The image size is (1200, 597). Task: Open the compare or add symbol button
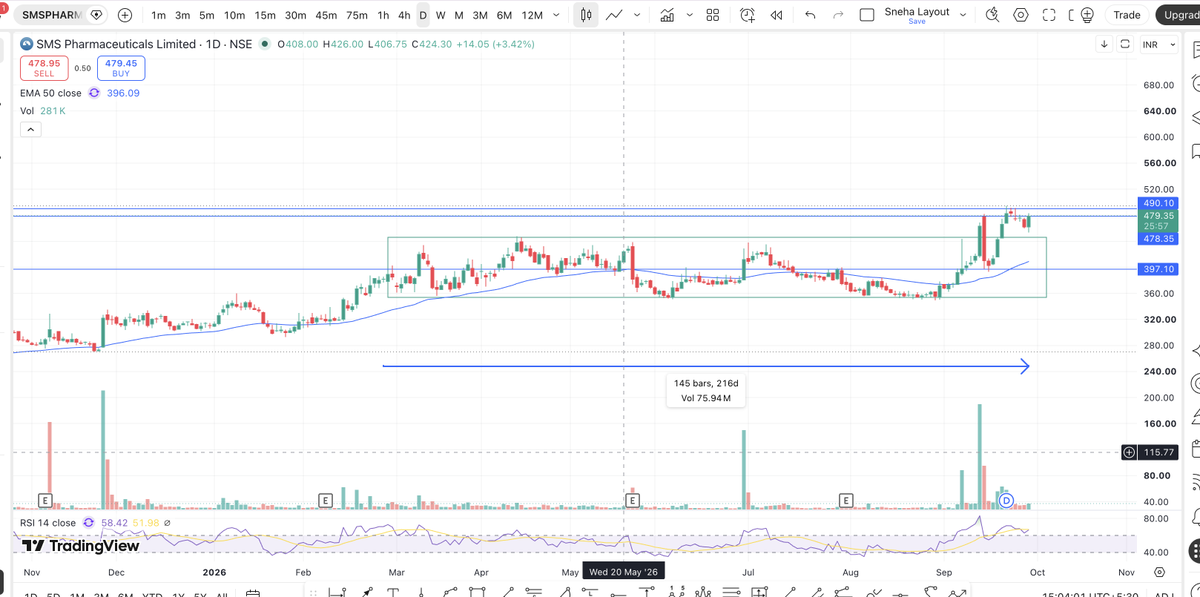coord(124,15)
